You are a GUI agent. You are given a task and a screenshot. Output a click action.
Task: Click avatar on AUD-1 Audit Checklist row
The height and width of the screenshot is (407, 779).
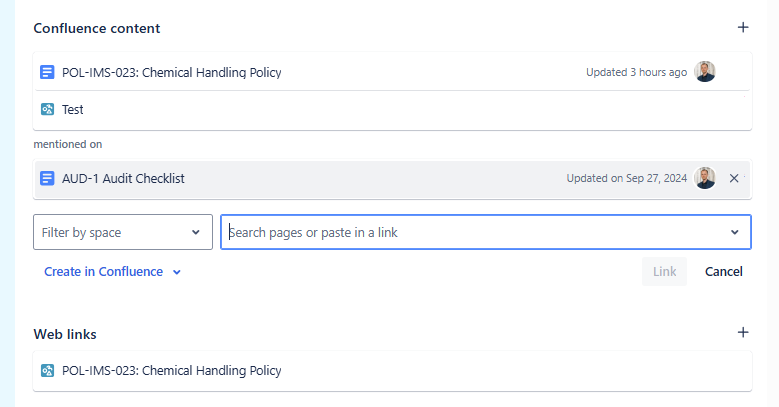point(704,178)
